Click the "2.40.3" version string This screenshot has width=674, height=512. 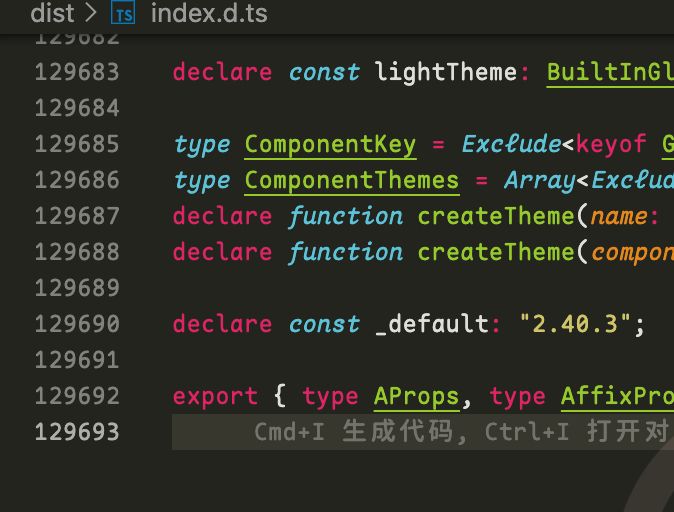pyautogui.click(x=575, y=324)
